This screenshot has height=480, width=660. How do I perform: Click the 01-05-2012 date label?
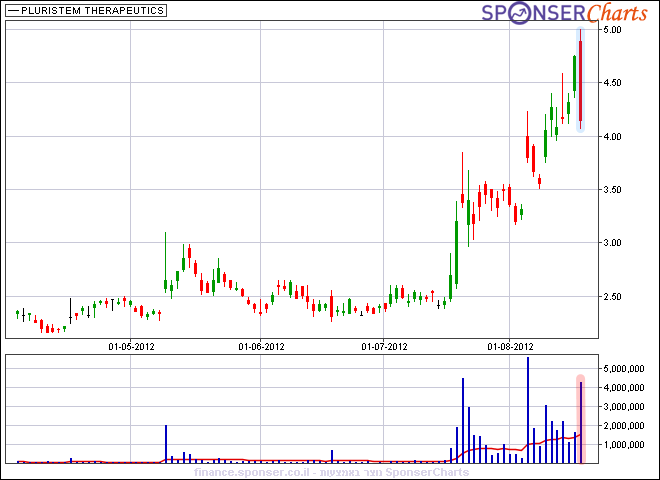pyautogui.click(x=131, y=347)
